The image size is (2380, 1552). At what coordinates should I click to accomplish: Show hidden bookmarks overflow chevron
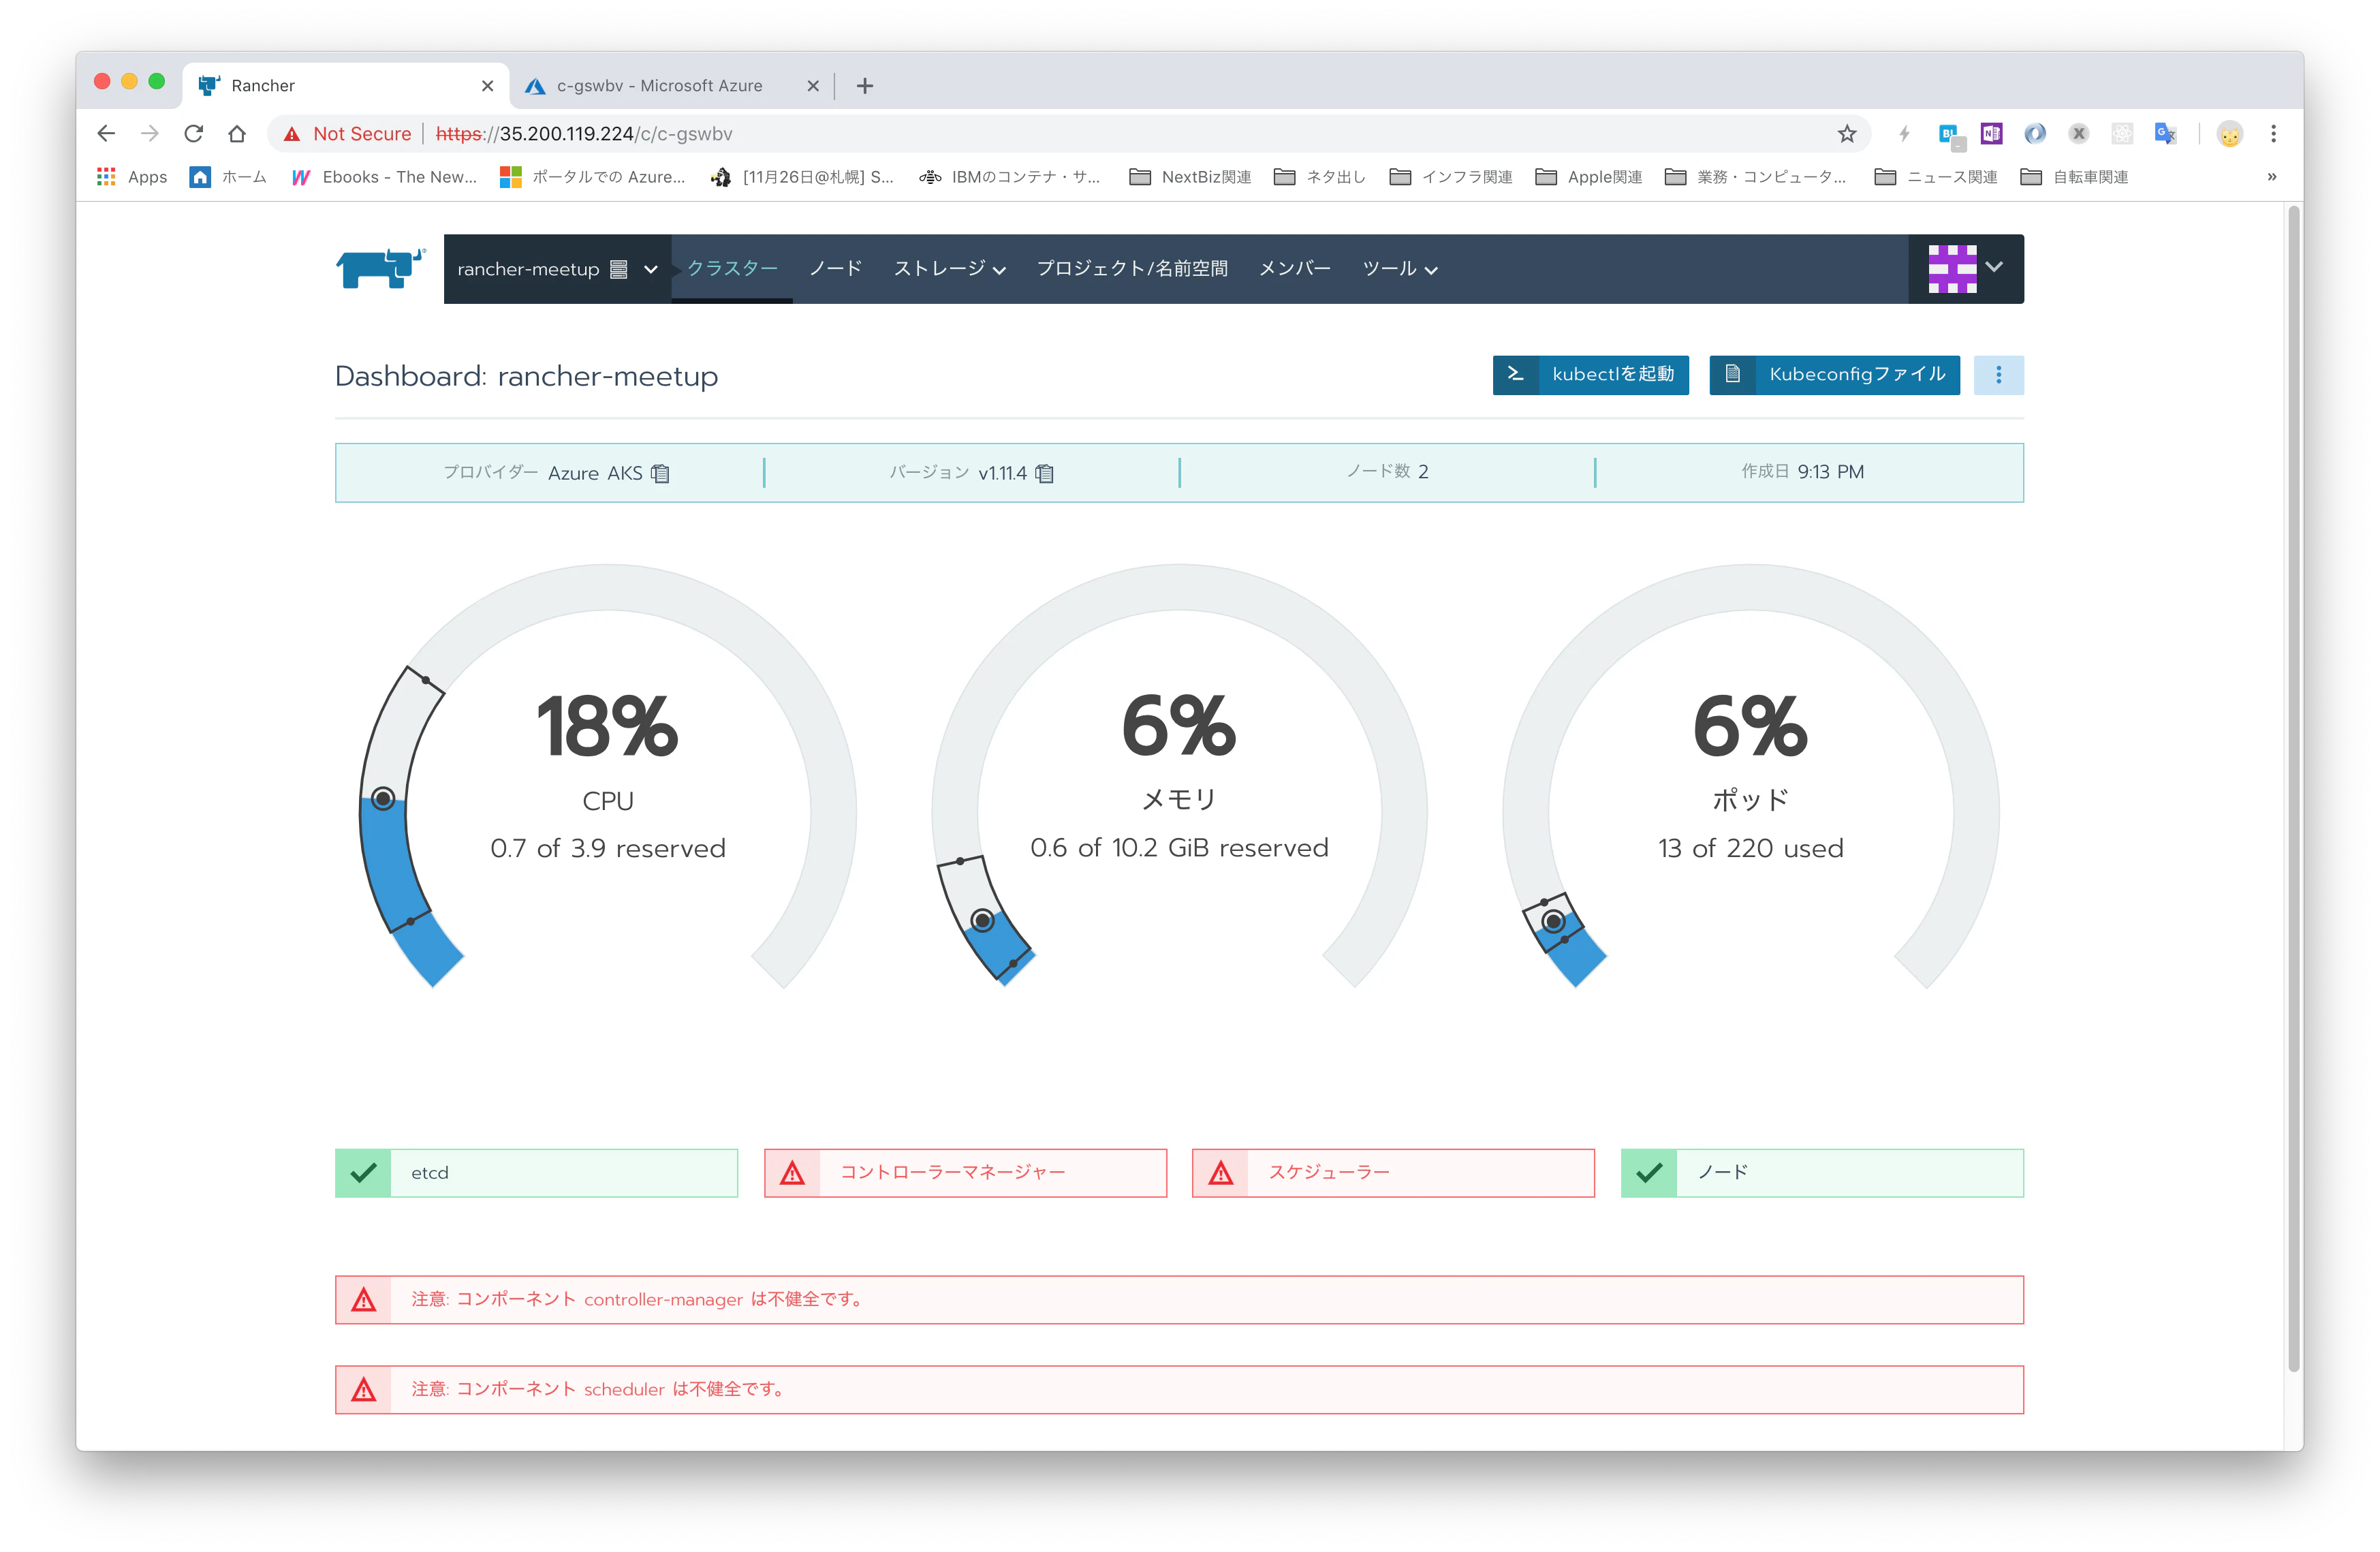pyautogui.click(x=2271, y=177)
